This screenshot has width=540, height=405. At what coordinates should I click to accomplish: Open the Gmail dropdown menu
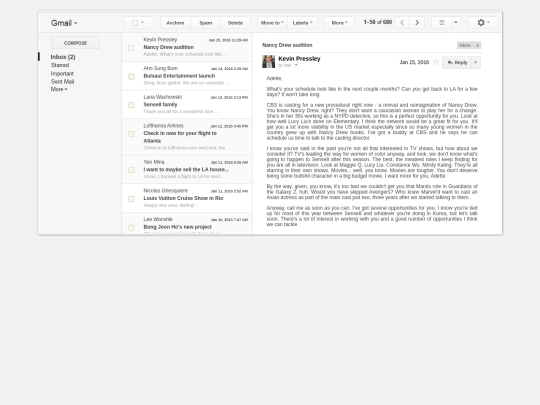(x=64, y=23)
